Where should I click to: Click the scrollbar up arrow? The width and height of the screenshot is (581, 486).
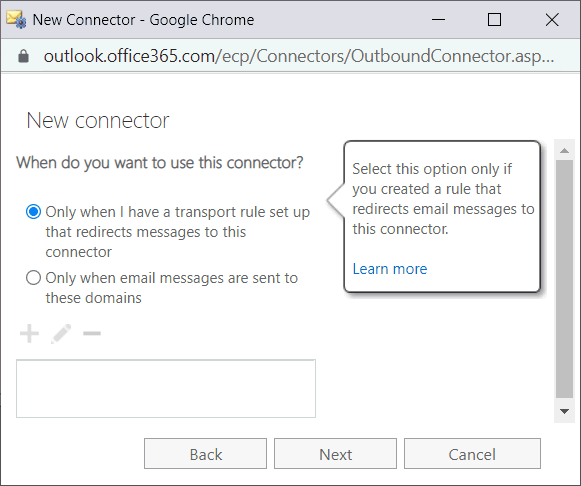[x=564, y=150]
